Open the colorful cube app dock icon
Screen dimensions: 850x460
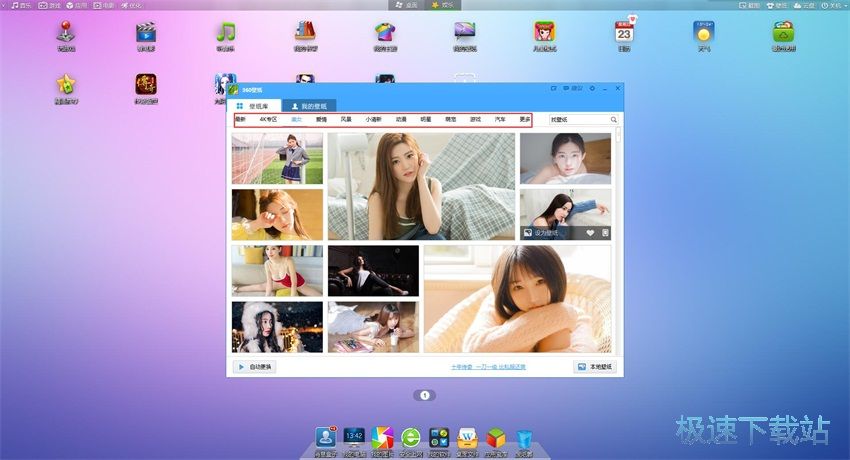point(495,438)
